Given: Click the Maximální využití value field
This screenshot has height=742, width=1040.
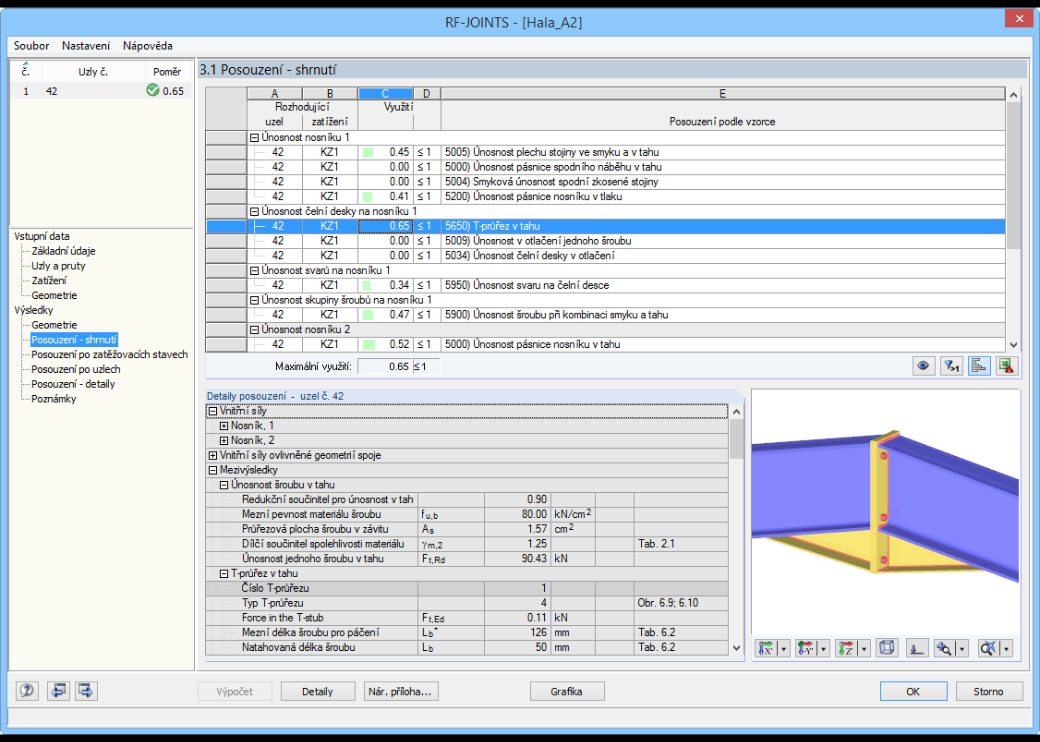Looking at the screenshot, I should click(385, 367).
